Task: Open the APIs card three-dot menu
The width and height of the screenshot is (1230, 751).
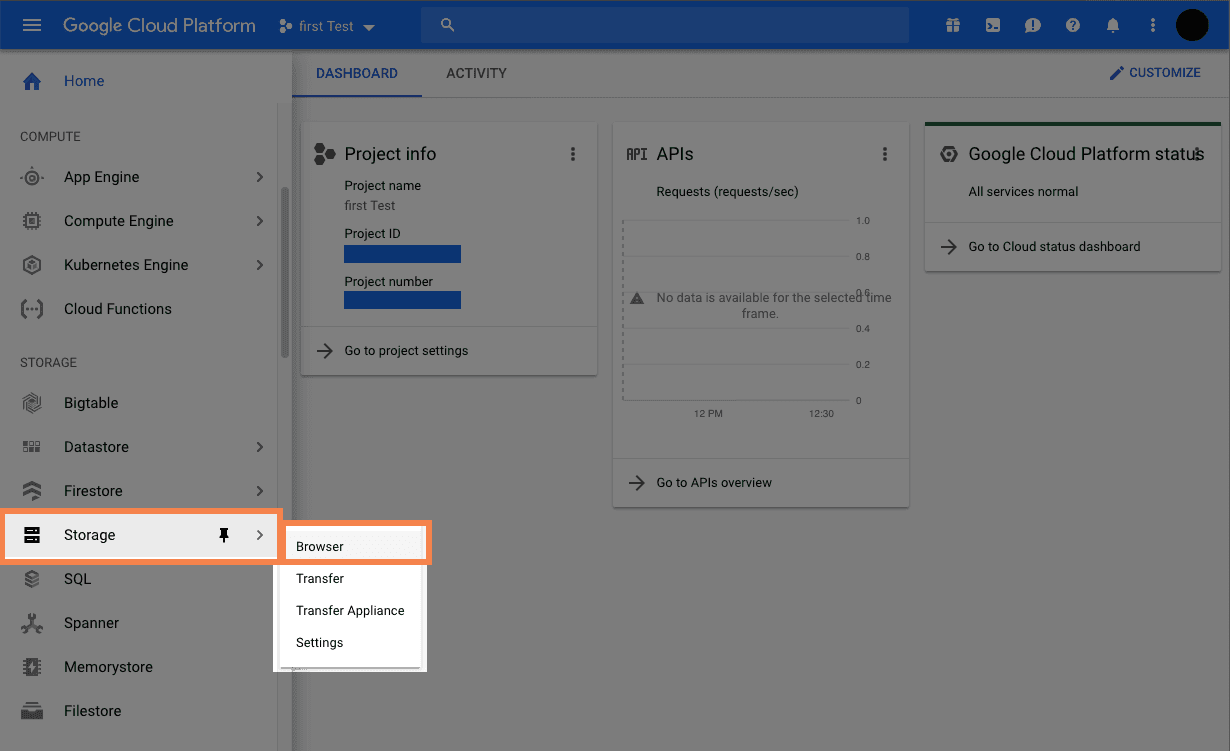Action: coord(885,154)
